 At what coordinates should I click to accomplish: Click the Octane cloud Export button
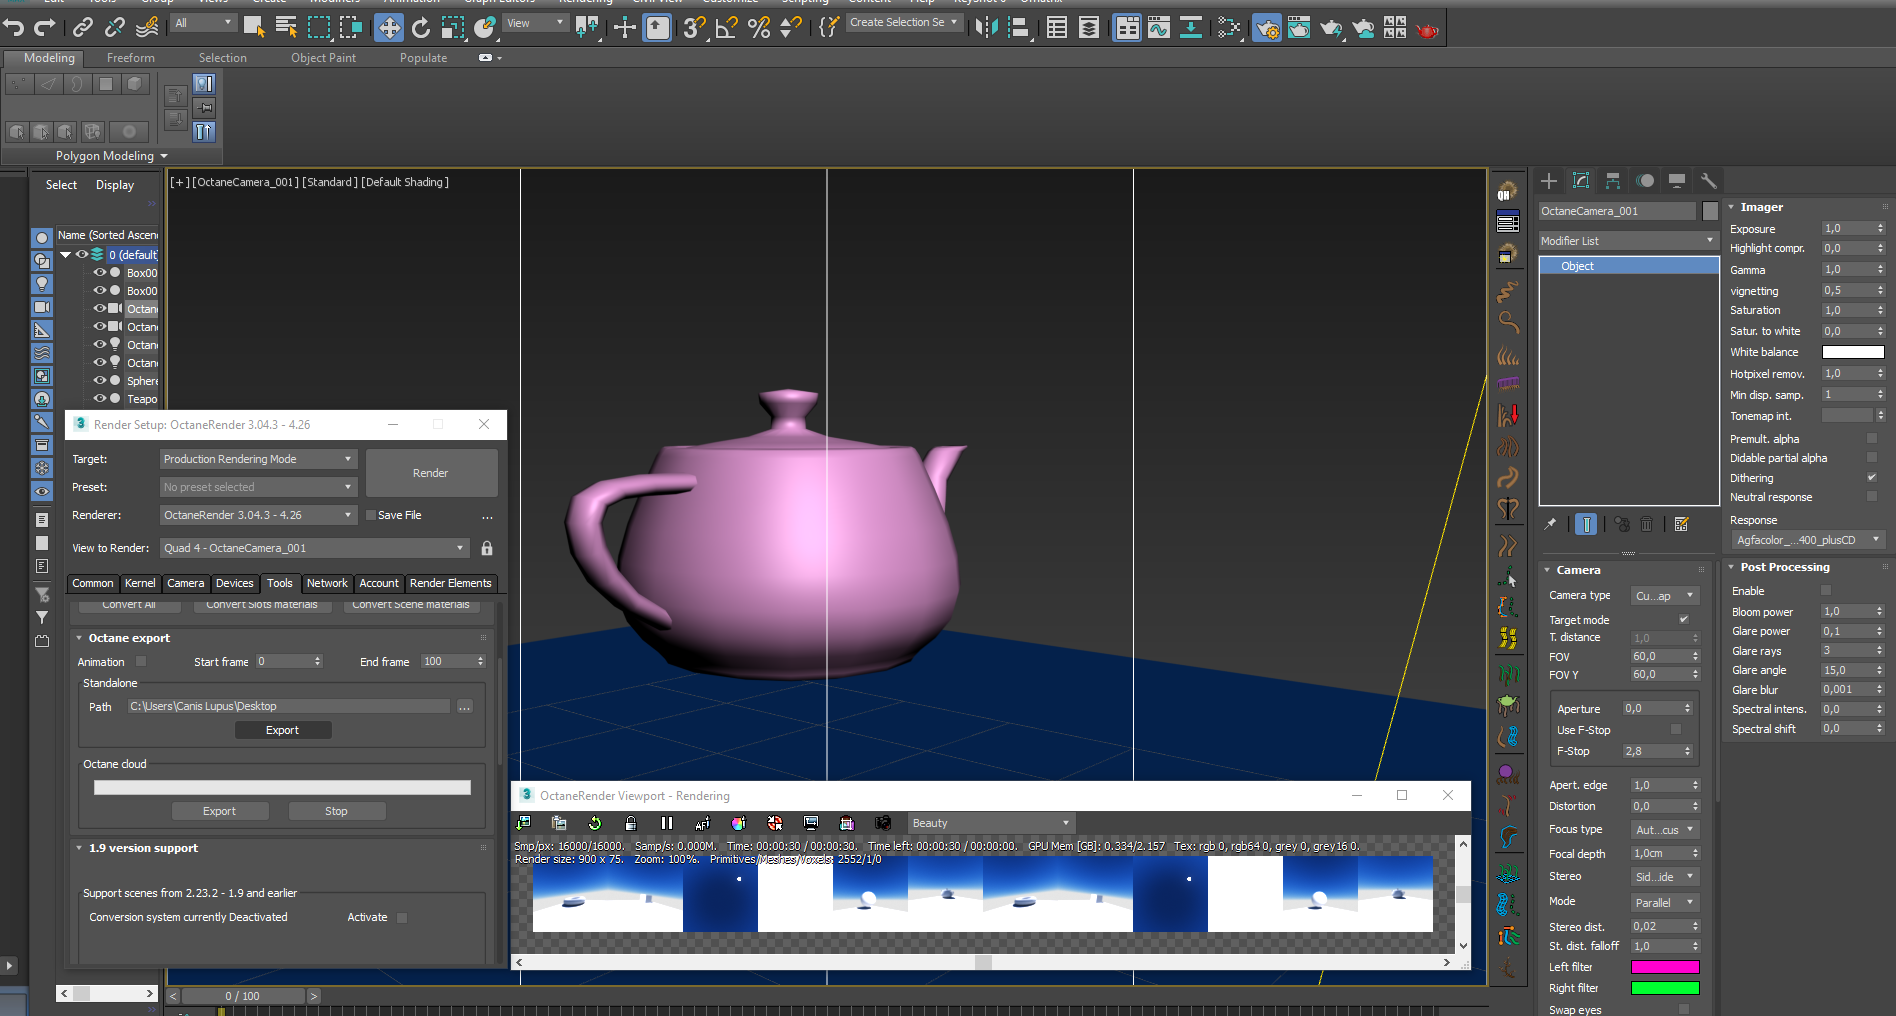pyautogui.click(x=220, y=811)
